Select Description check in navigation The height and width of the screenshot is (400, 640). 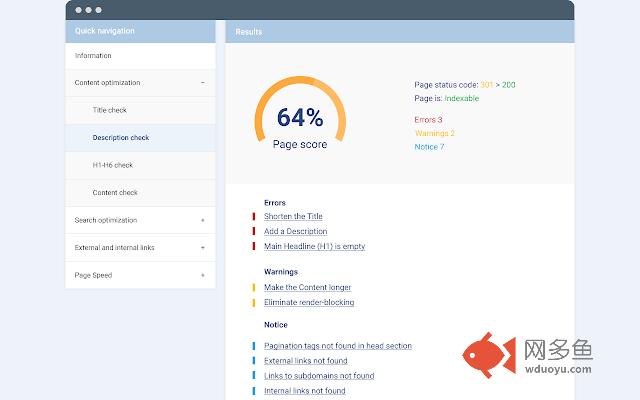140,138
